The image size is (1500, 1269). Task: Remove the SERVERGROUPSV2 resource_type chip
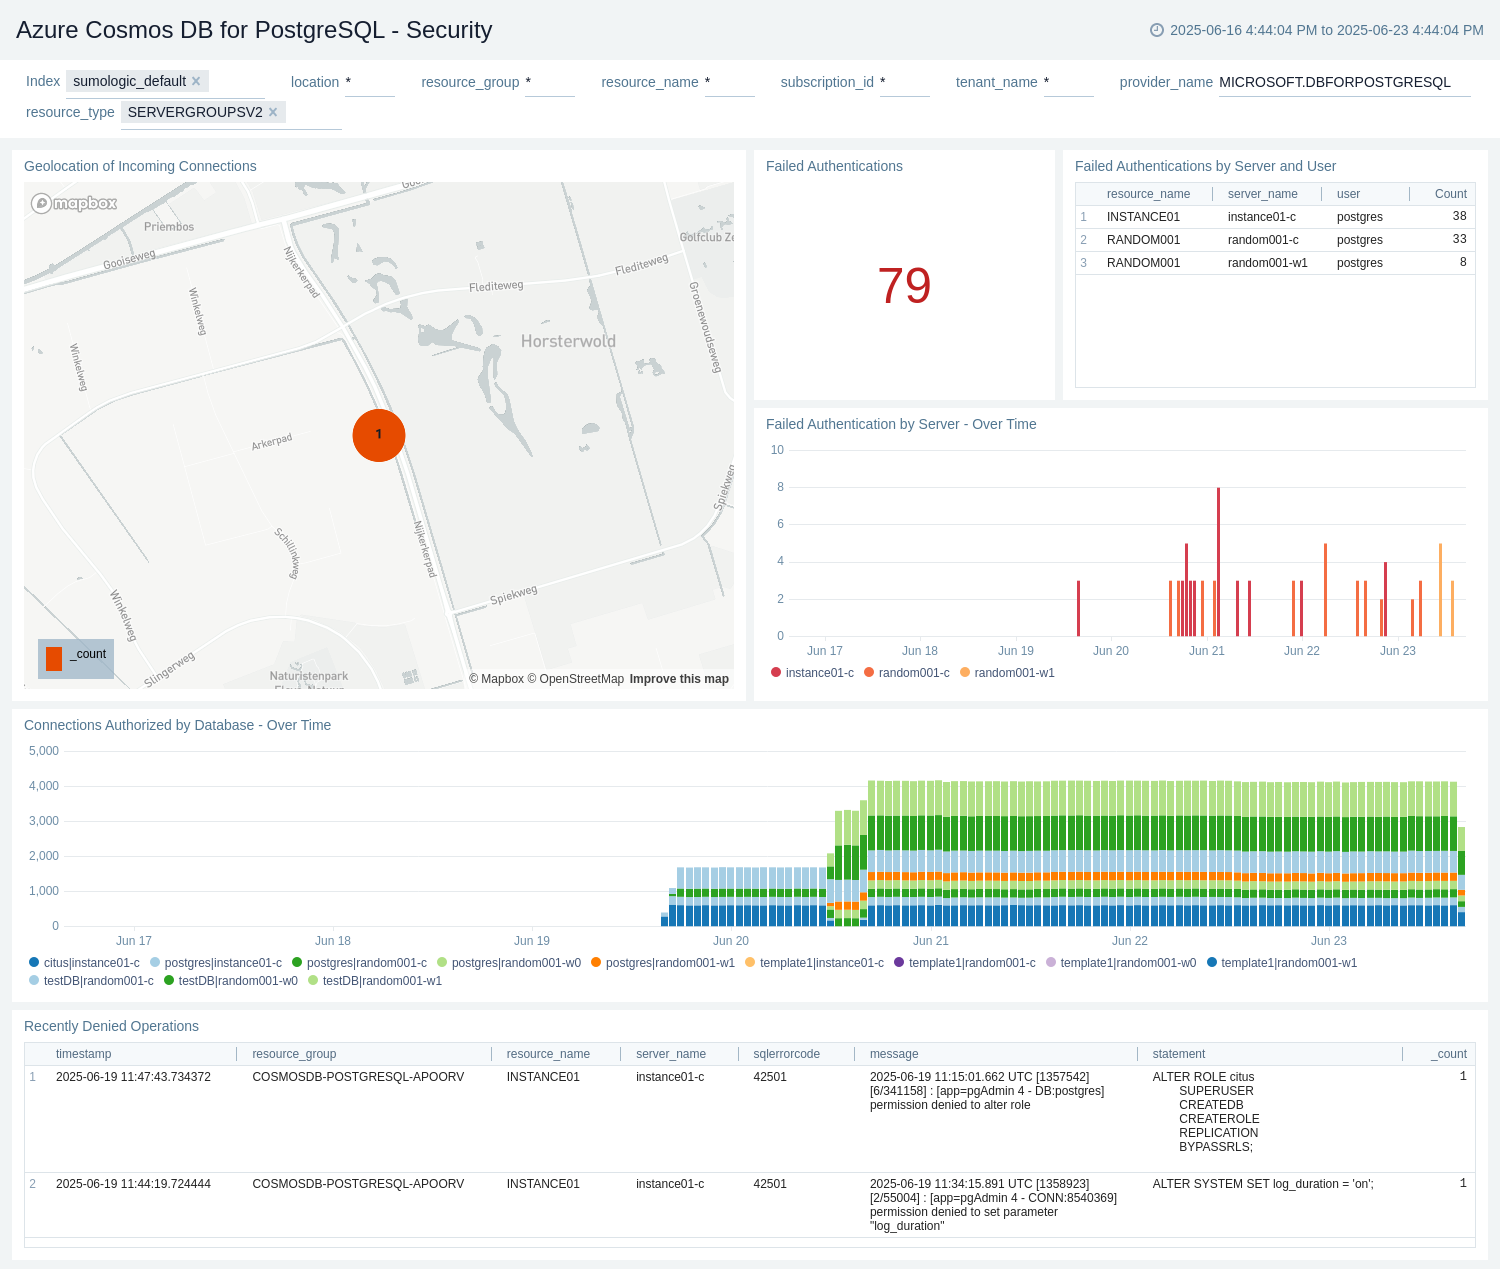point(273,112)
